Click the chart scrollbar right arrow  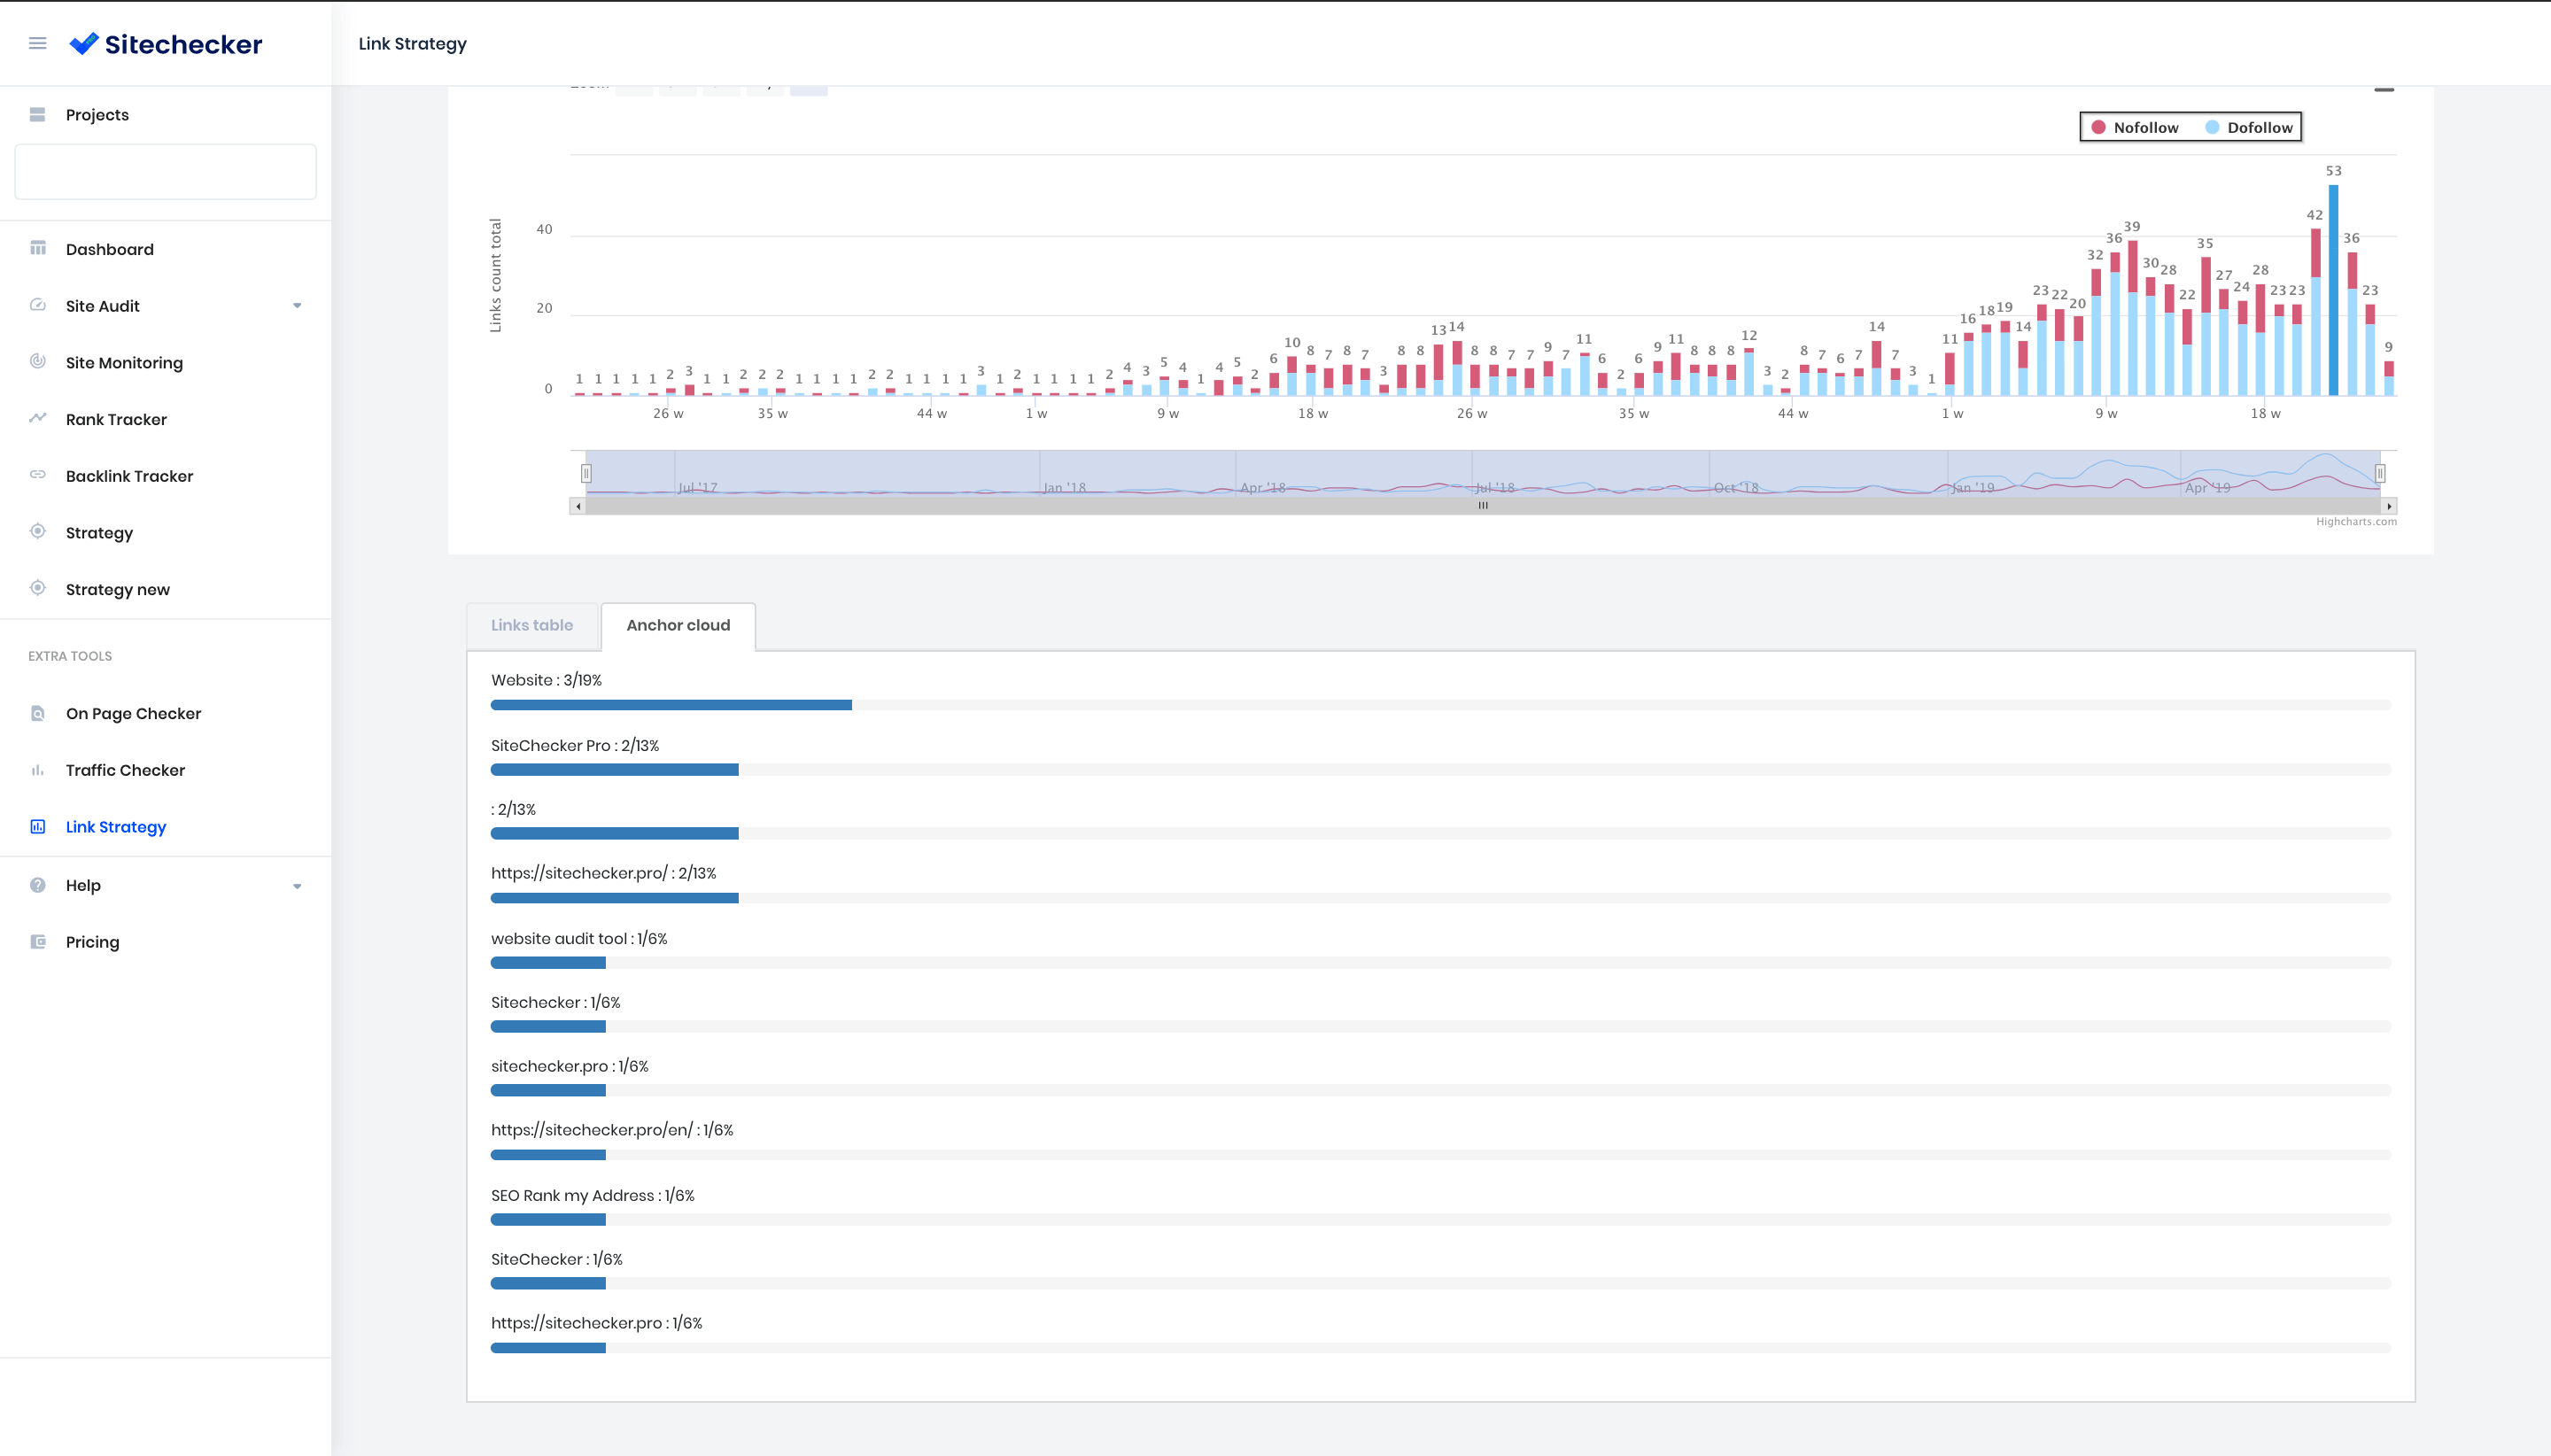pyautogui.click(x=2389, y=506)
